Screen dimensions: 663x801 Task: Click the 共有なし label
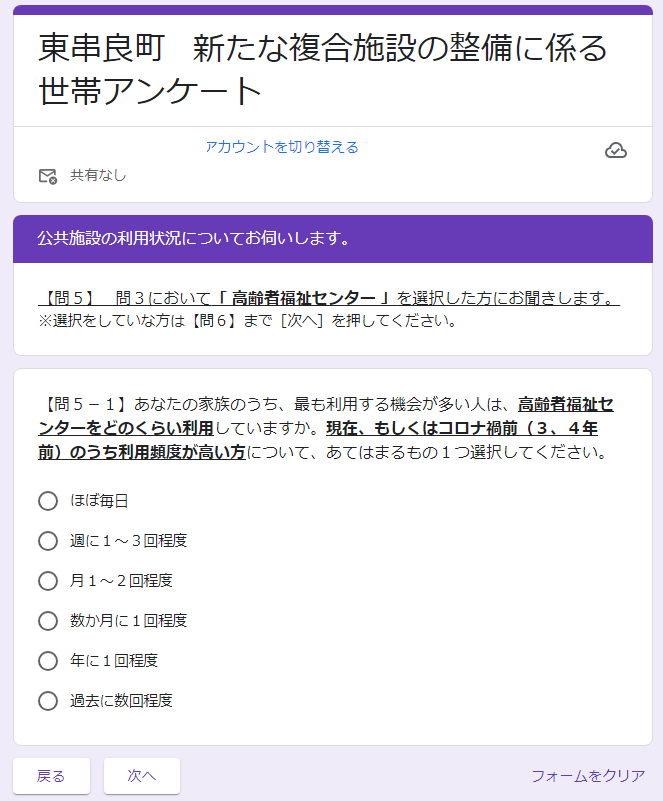(98, 176)
